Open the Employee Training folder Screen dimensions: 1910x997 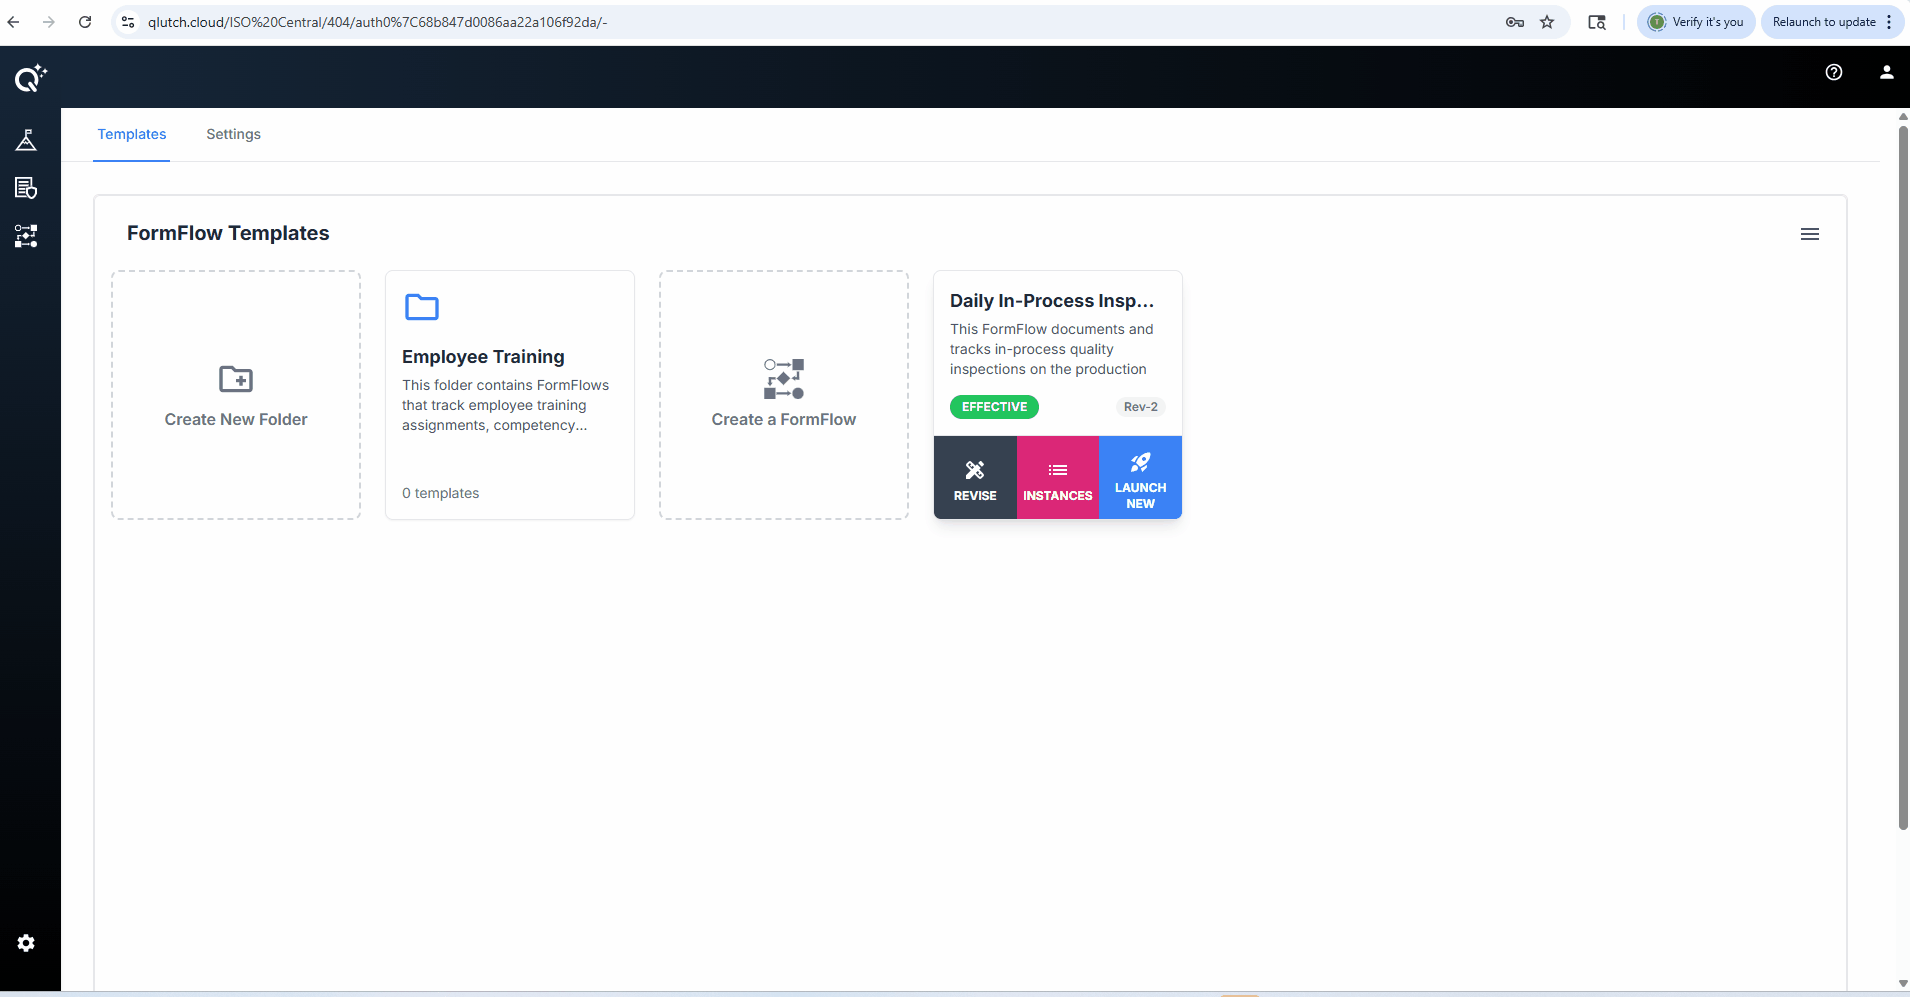coord(509,394)
